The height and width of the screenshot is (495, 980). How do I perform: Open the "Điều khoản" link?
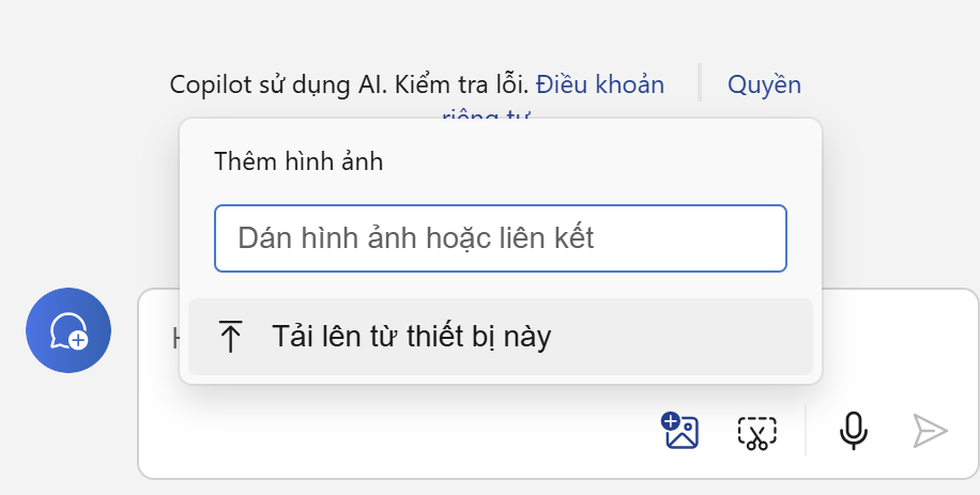[600, 84]
